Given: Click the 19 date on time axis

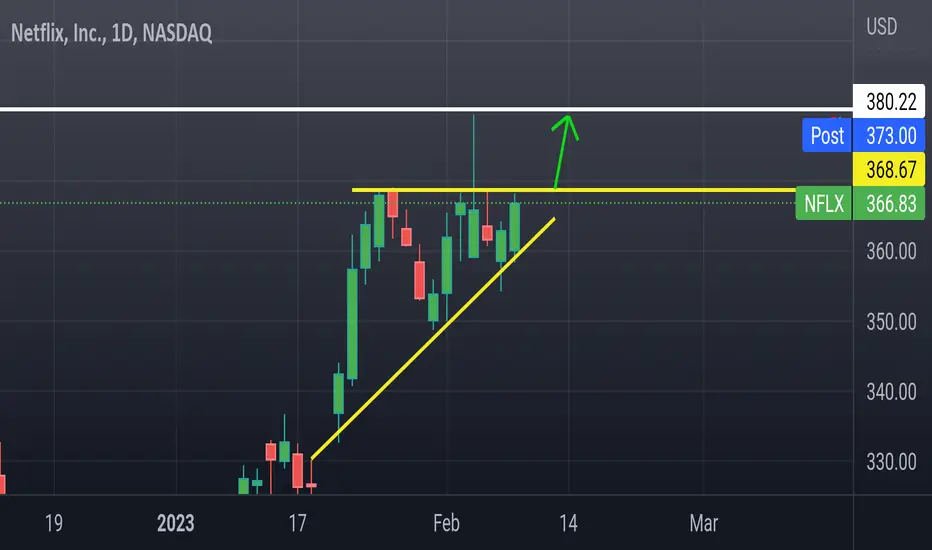Looking at the screenshot, I should coord(53,523).
